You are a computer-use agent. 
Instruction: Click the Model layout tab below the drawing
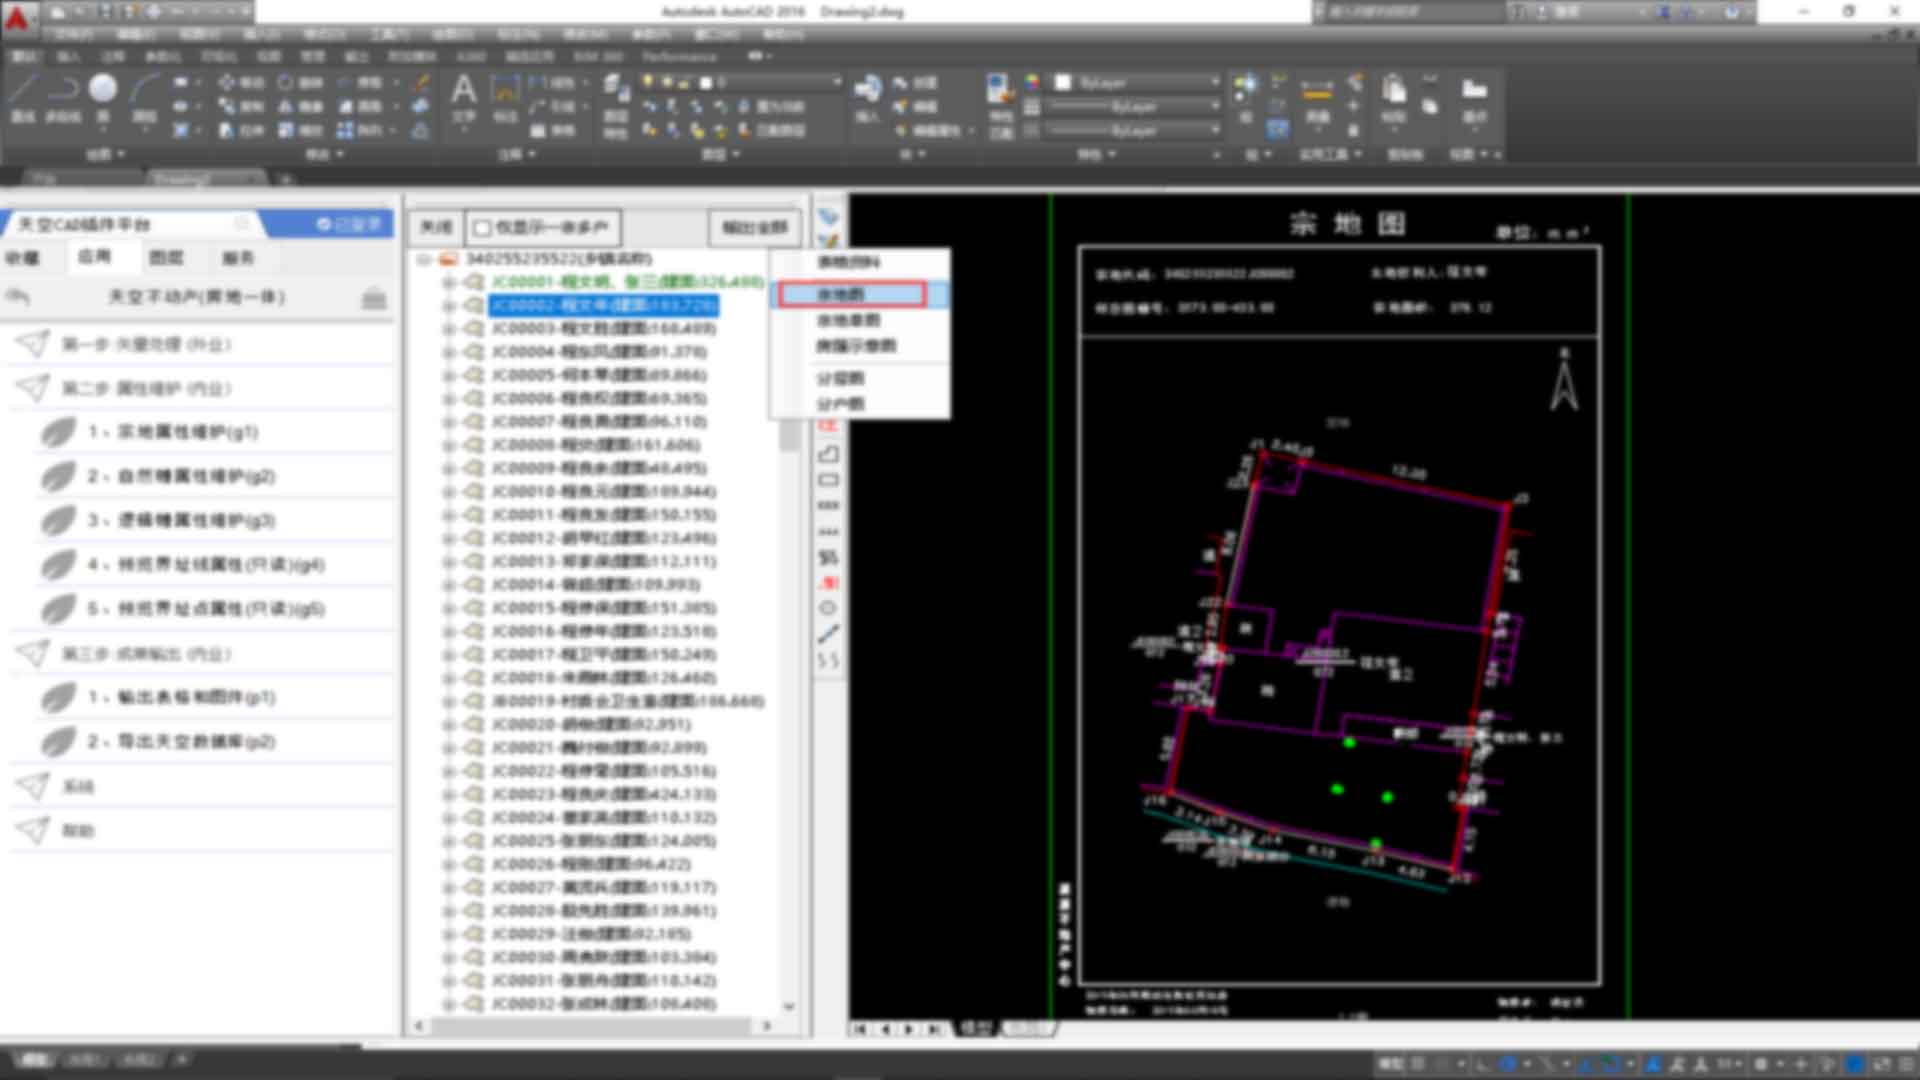coord(975,1028)
